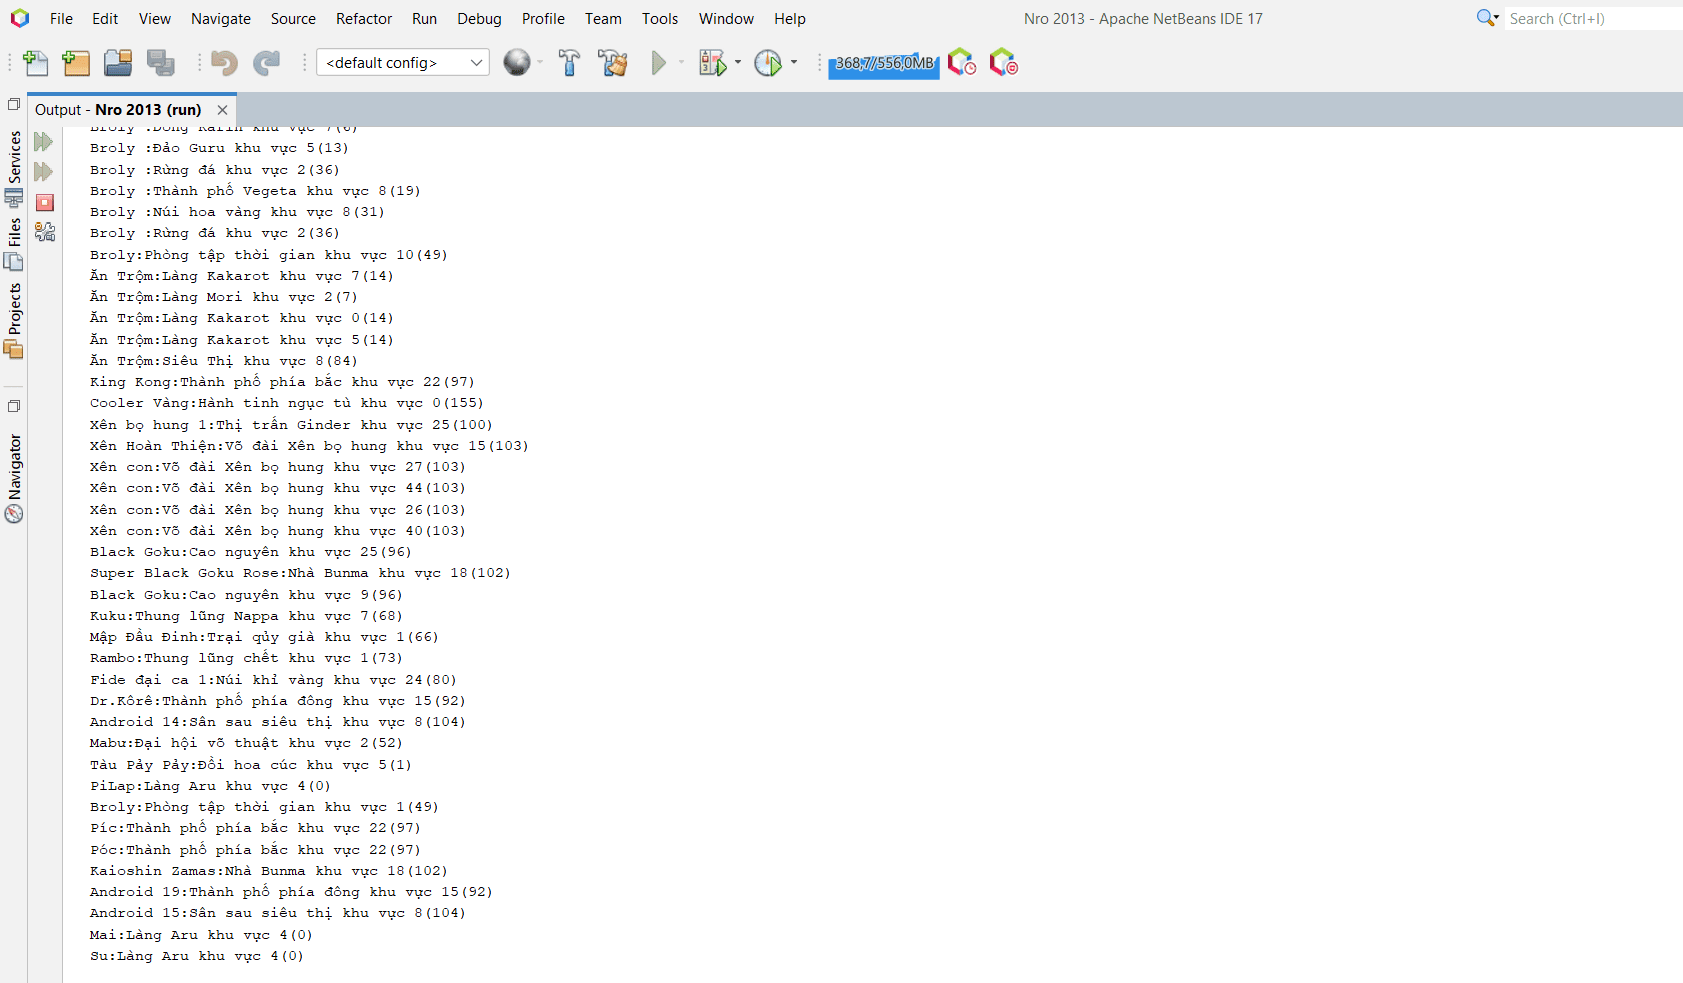The width and height of the screenshot is (1683, 983).
Task: Click the second profiler icon at toolbar end
Action: (1003, 63)
